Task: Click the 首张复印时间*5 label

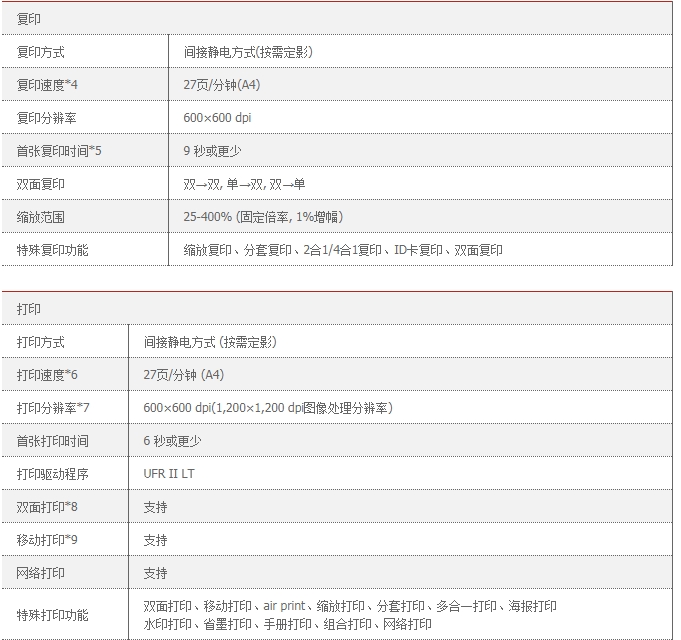Action: [x=59, y=151]
